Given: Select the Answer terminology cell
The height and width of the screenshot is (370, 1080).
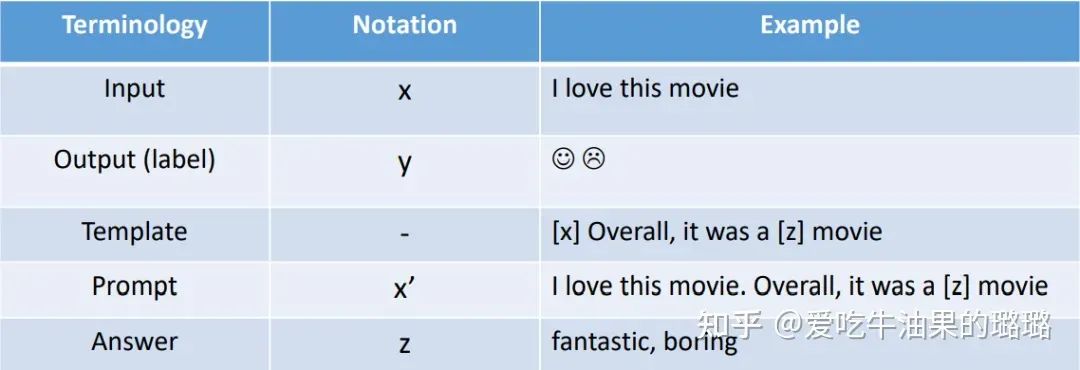Looking at the screenshot, I should [134, 342].
